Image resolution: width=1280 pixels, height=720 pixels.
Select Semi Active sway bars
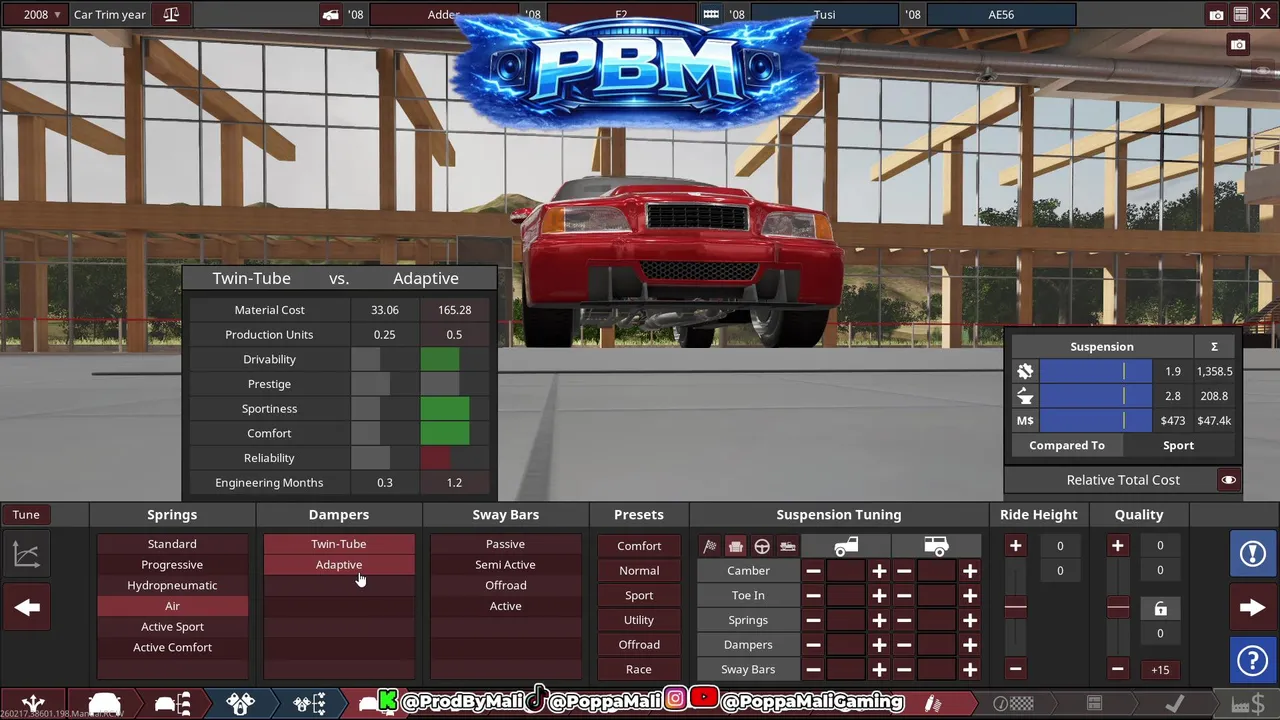click(505, 564)
